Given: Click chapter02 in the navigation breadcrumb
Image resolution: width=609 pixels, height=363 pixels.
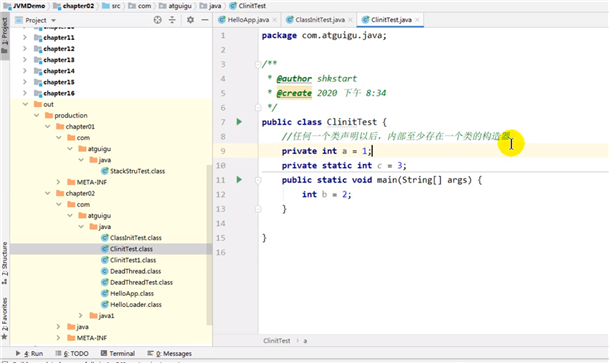Looking at the screenshot, I should click(x=78, y=6).
